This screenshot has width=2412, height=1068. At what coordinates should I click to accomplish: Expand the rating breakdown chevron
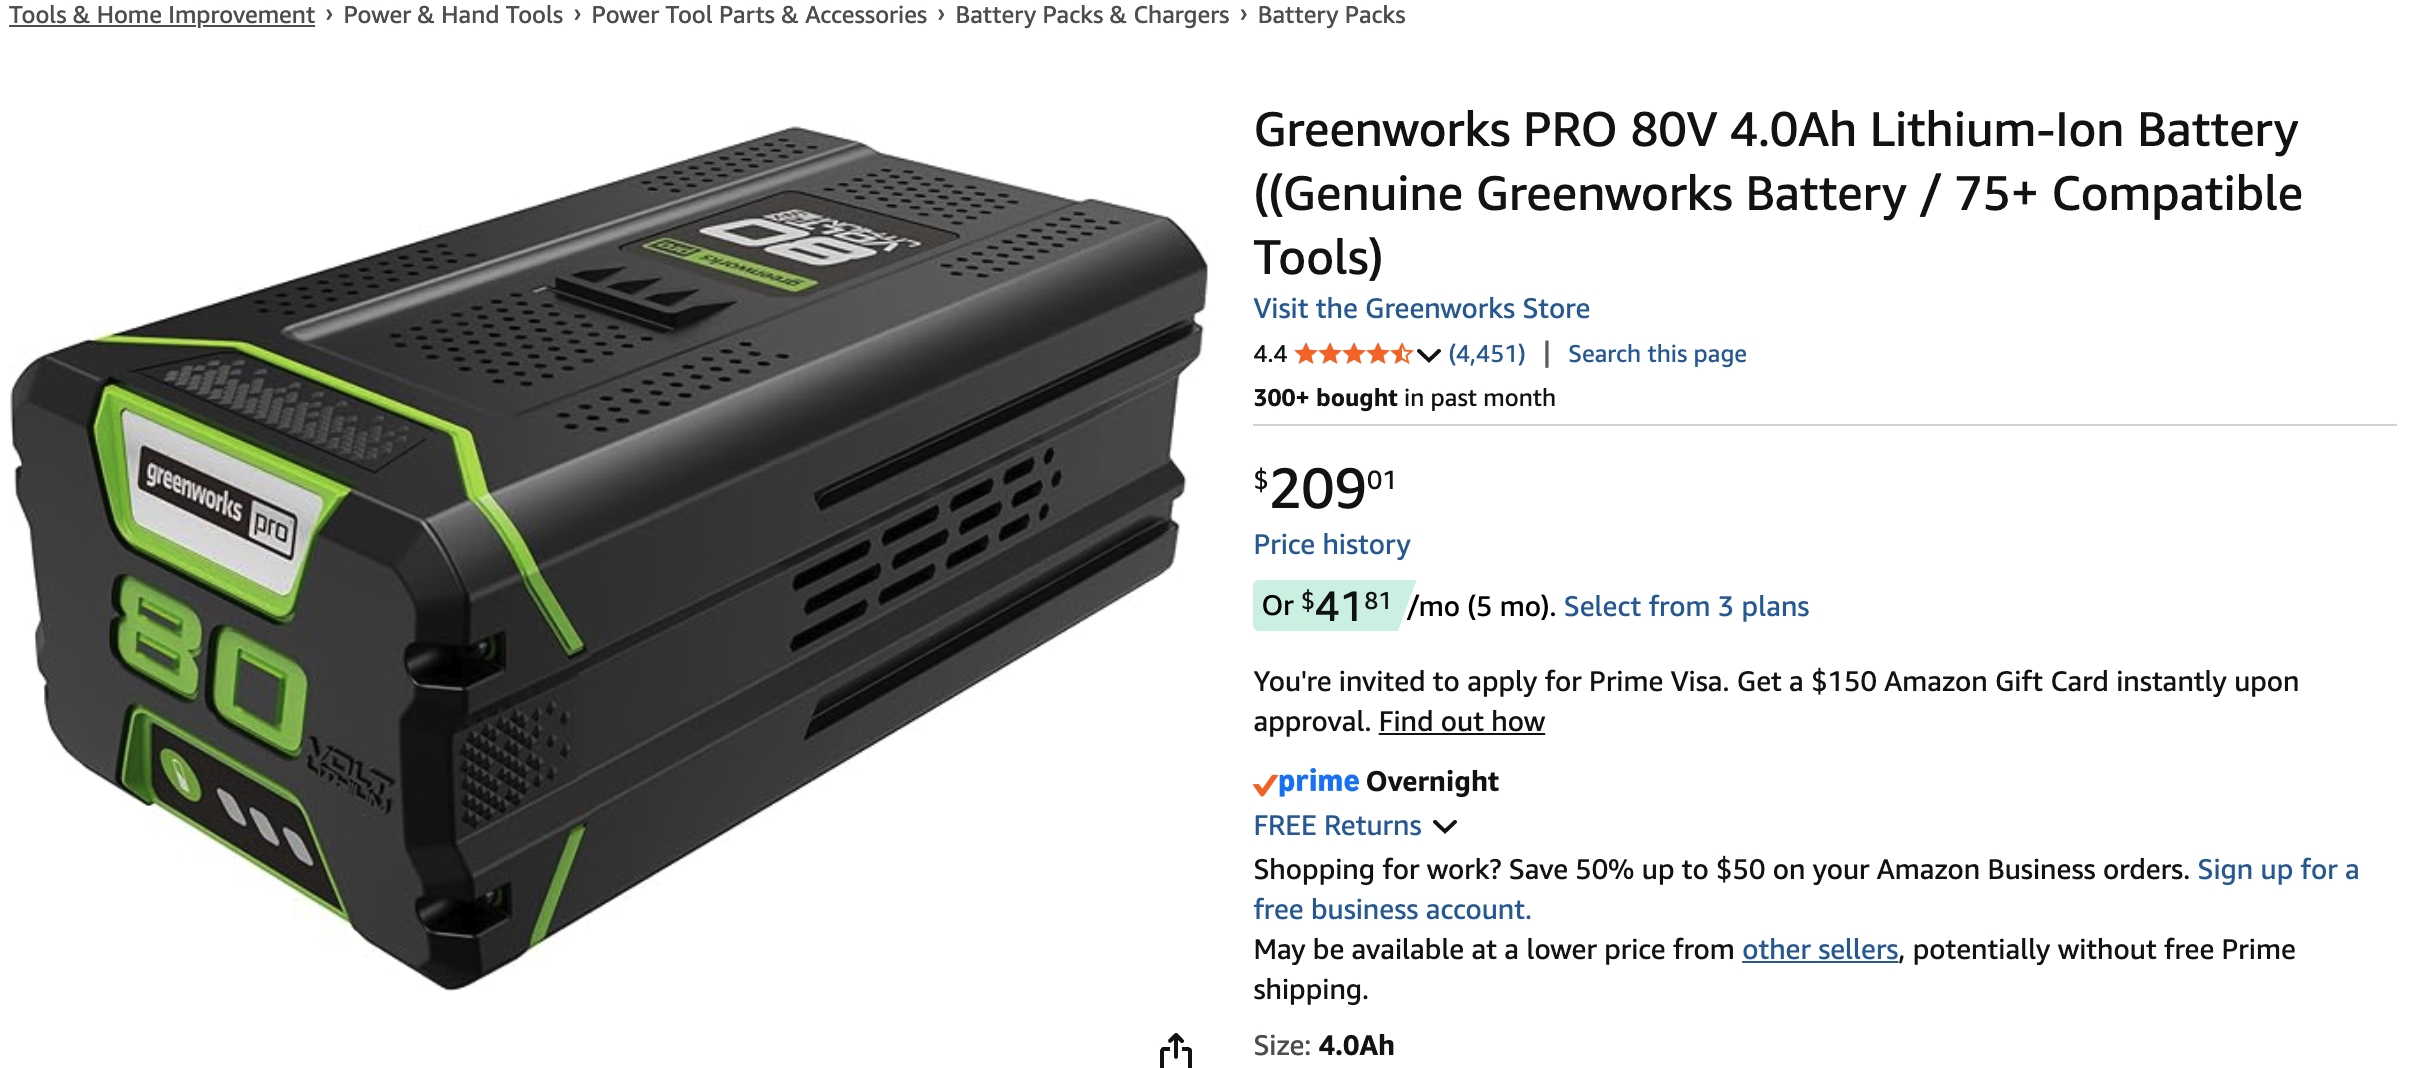pyautogui.click(x=1429, y=355)
